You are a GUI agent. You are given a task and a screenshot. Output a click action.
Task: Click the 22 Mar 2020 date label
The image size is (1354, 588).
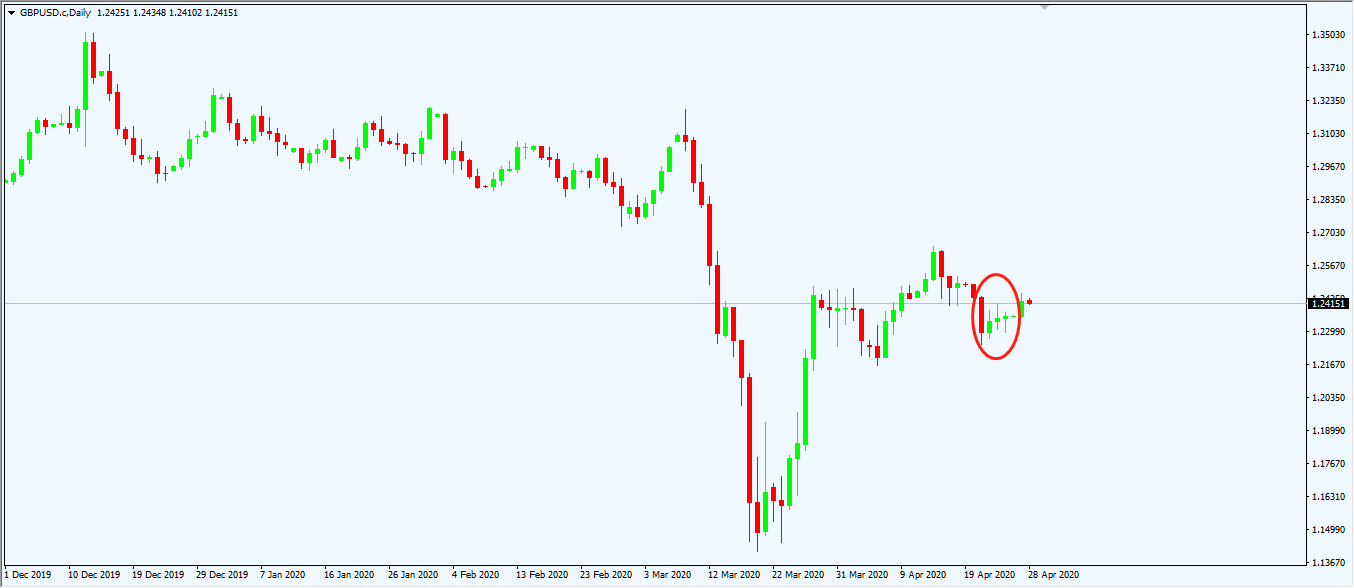coord(797,575)
